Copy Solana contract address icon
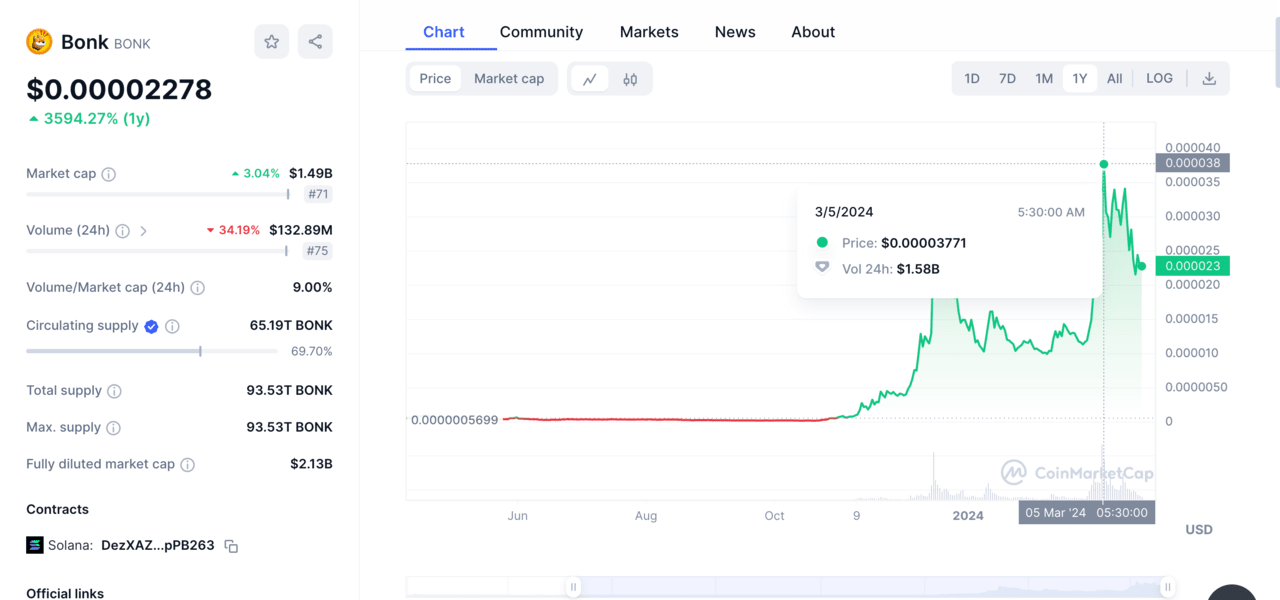This screenshot has width=1280, height=600. (231, 546)
